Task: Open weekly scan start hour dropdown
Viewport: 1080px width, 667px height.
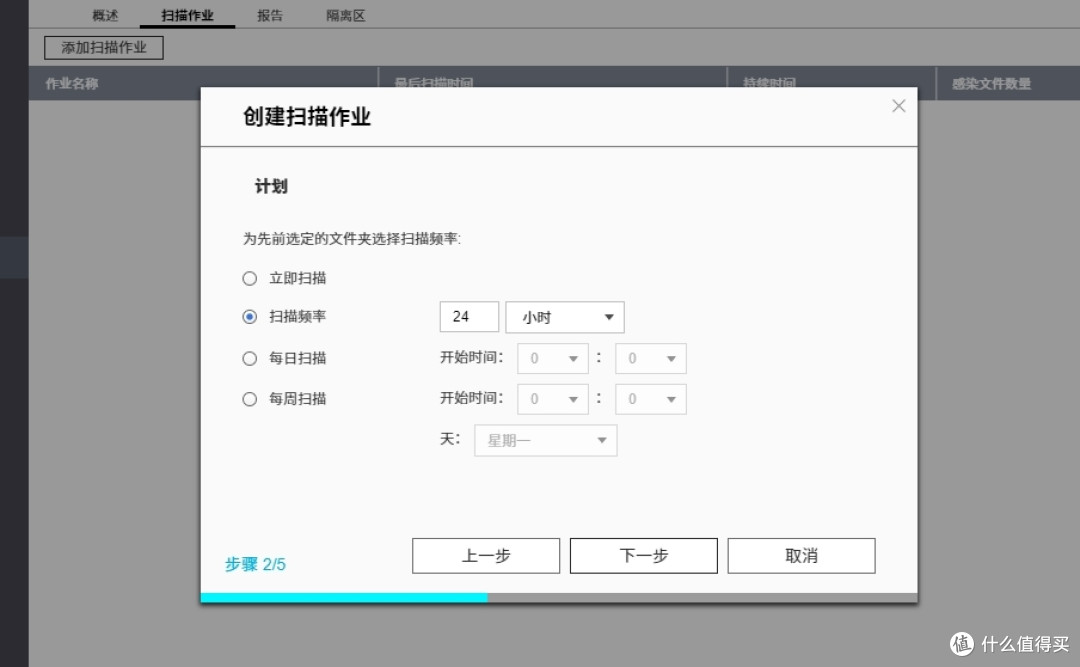Action: pos(552,399)
